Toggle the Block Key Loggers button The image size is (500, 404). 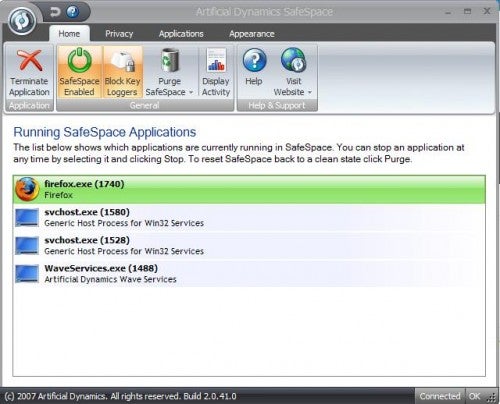pyautogui.click(x=122, y=71)
